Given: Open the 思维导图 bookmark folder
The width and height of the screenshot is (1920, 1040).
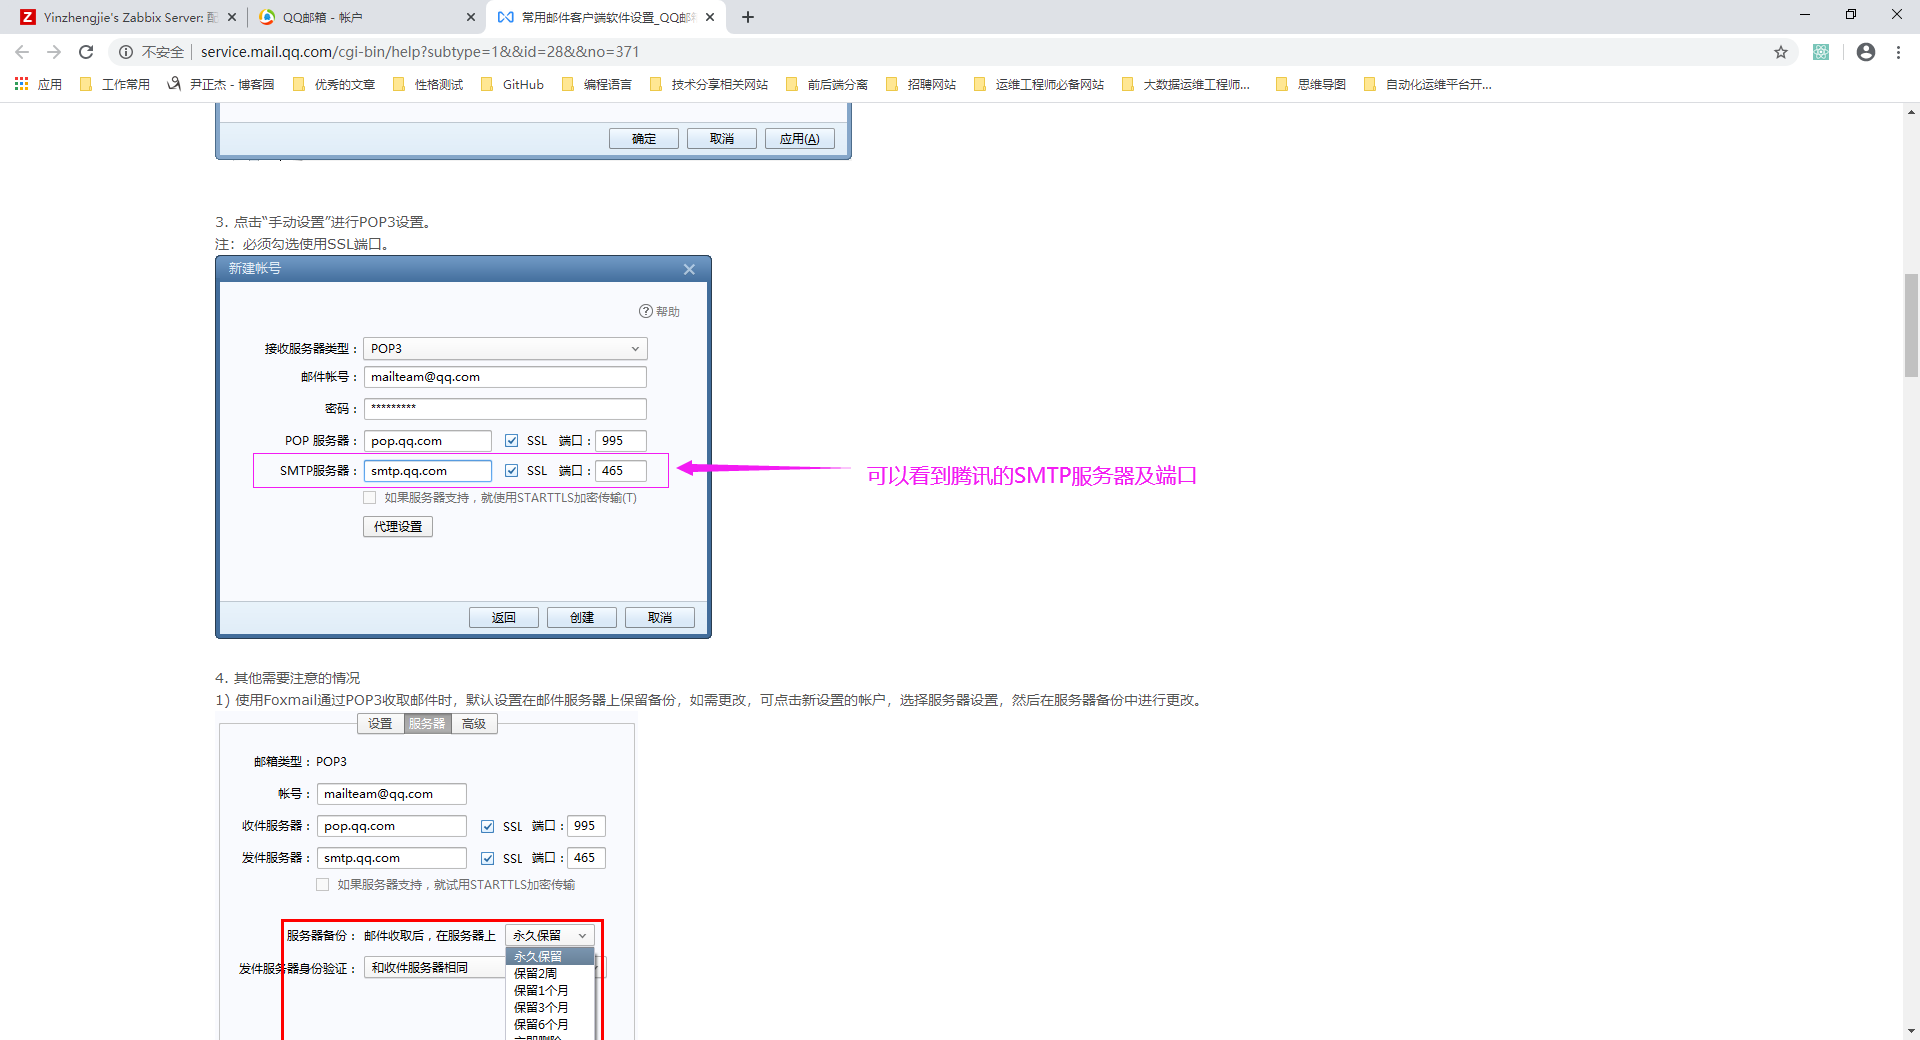Looking at the screenshot, I should point(1311,84).
